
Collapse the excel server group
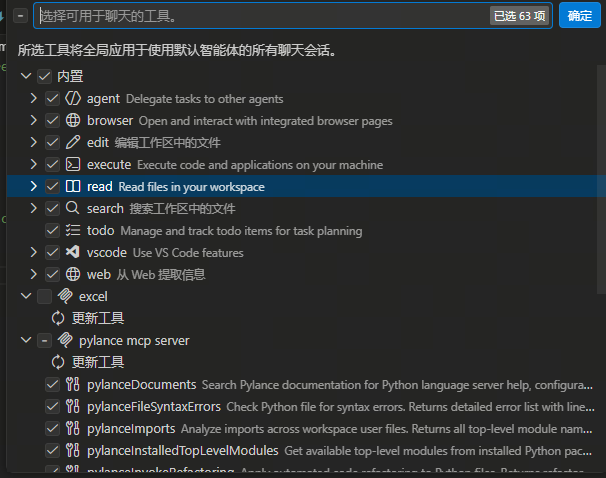tap(26, 296)
